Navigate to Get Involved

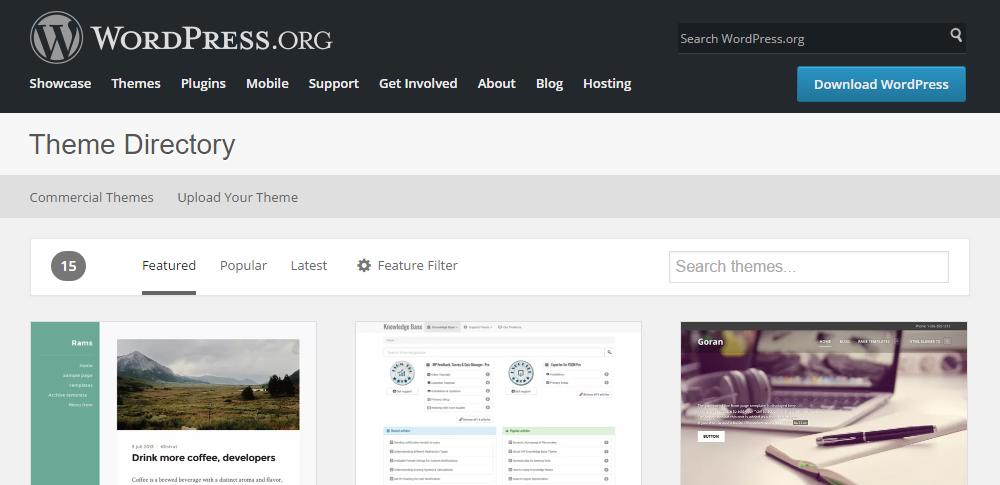(418, 84)
